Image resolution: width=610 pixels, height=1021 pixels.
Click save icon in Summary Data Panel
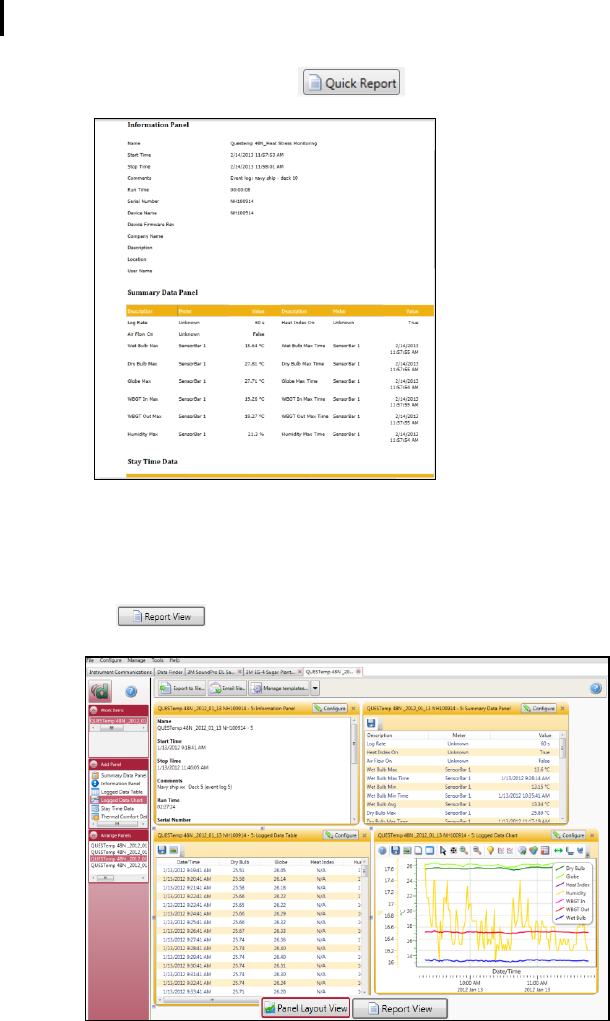click(x=370, y=723)
